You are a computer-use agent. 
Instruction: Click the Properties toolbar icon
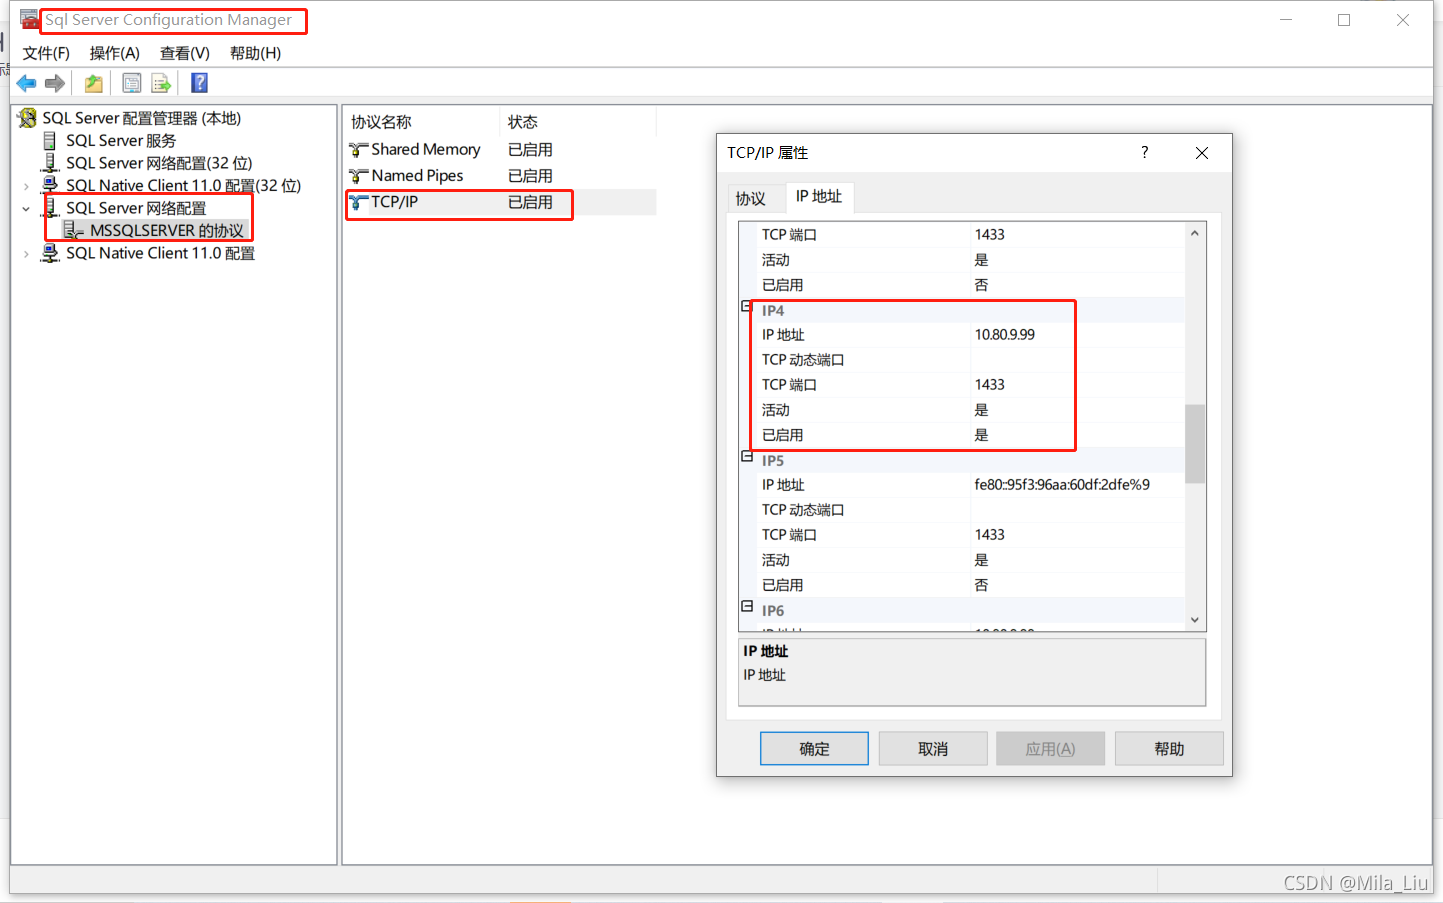131,83
